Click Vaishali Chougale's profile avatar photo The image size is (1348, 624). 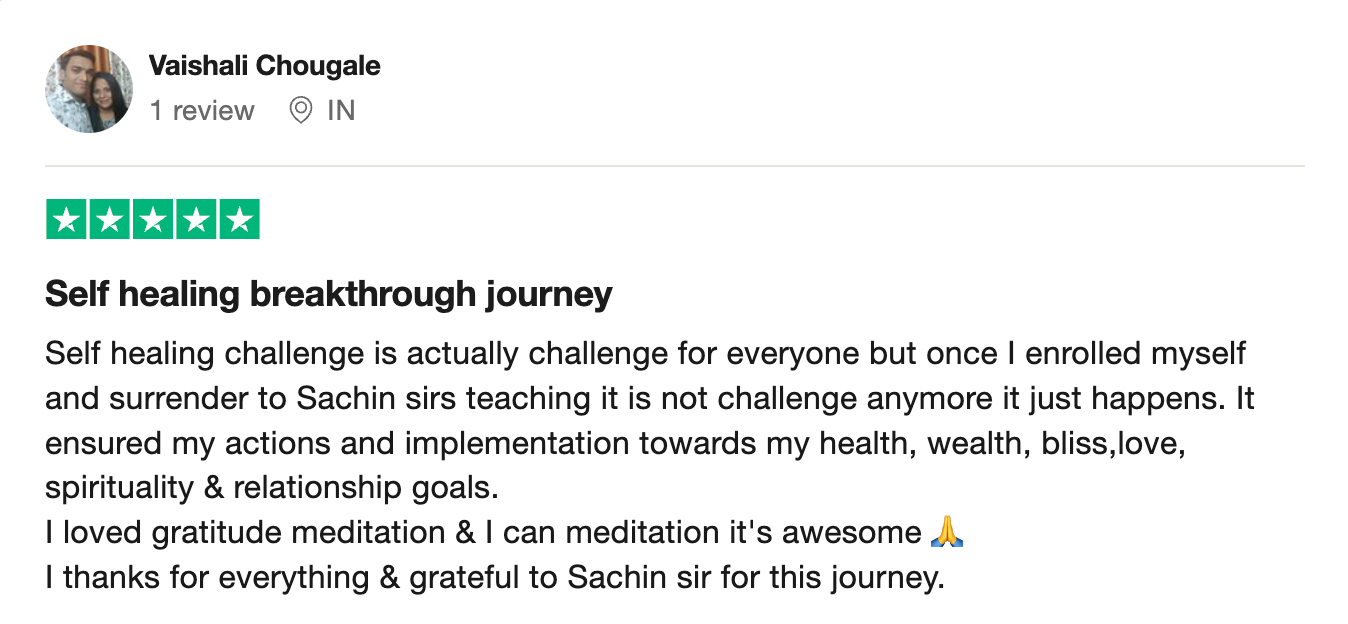pyautogui.click(x=89, y=89)
